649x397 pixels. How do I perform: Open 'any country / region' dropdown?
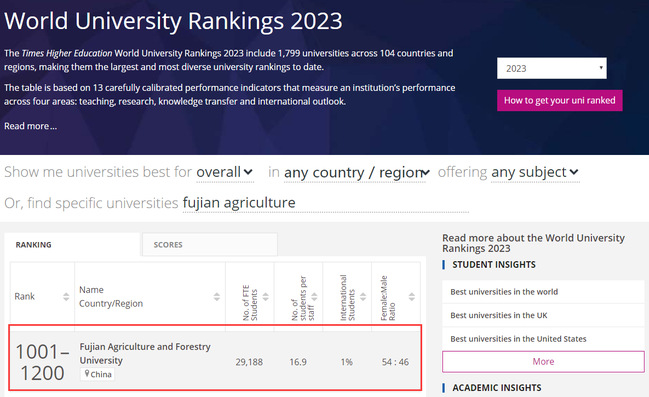click(x=357, y=173)
